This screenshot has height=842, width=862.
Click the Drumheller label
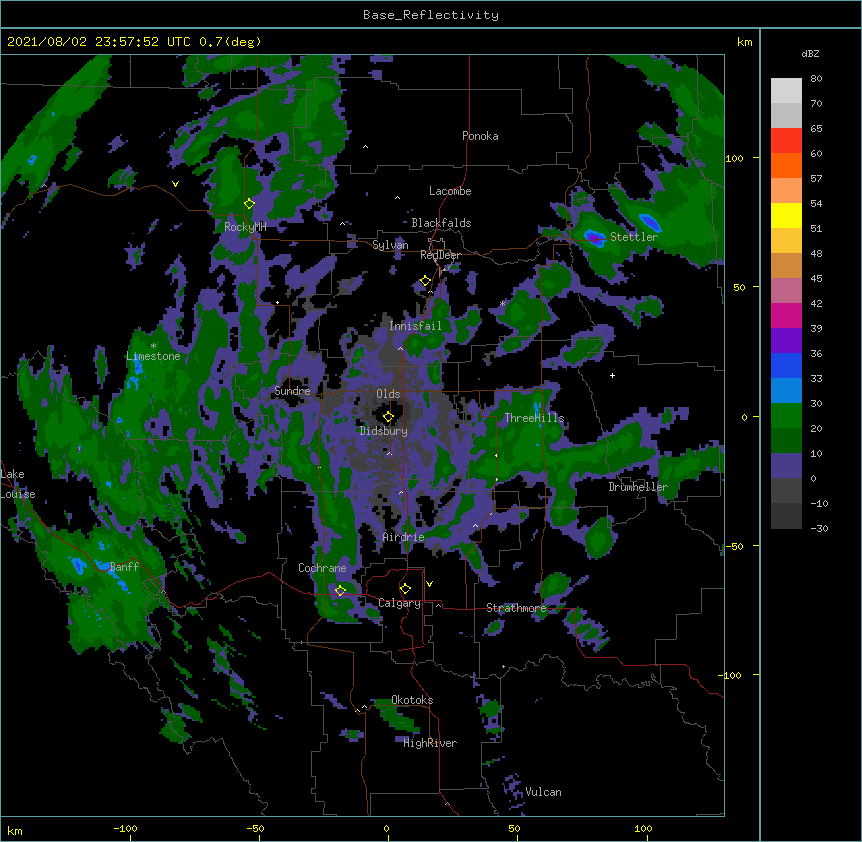[638, 487]
